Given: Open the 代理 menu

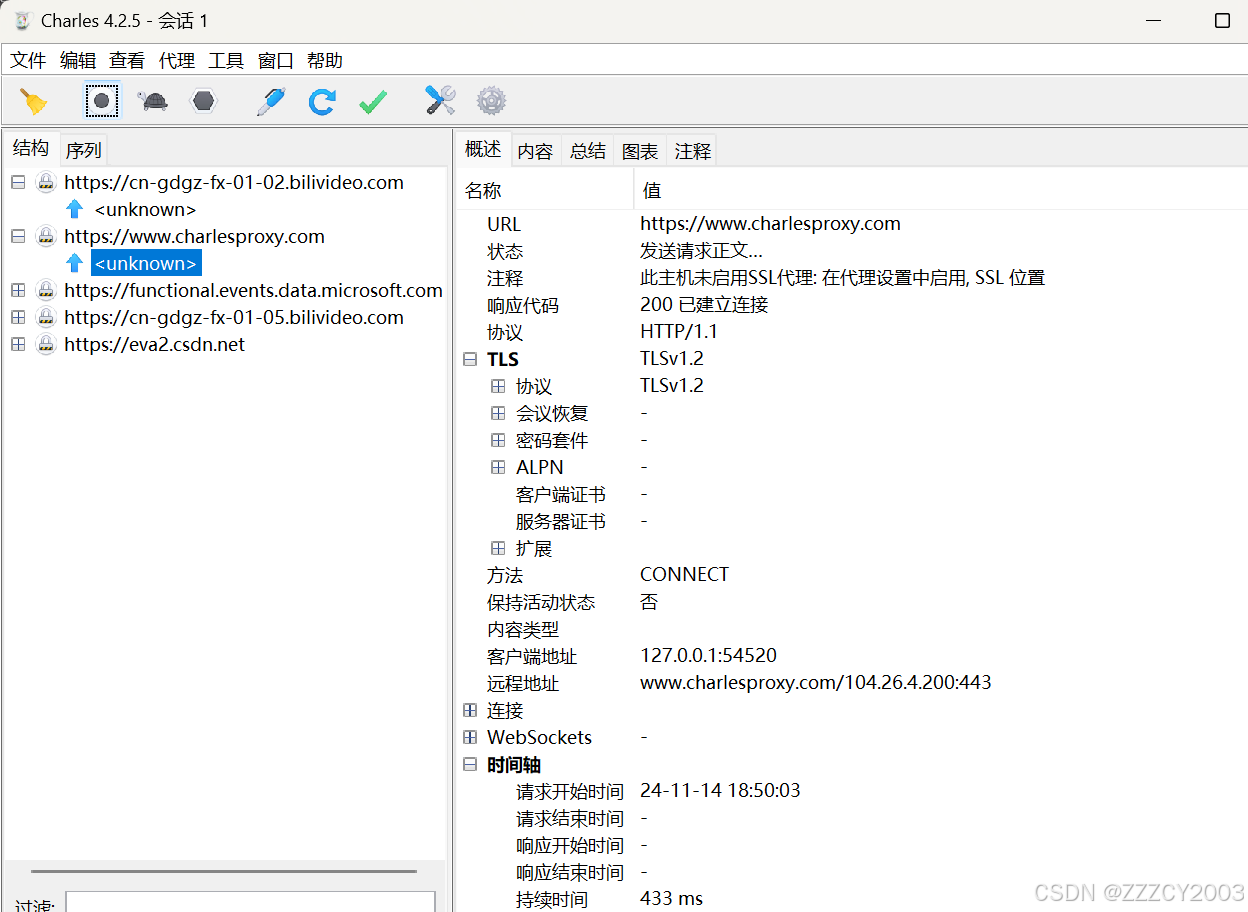Looking at the screenshot, I should tap(176, 61).
